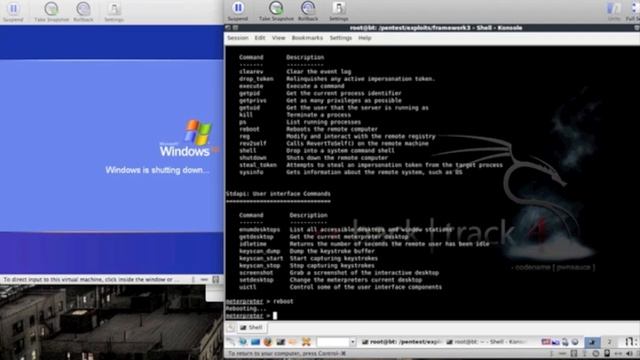Click Konsole title bar window menu icon

(x=228, y=28)
